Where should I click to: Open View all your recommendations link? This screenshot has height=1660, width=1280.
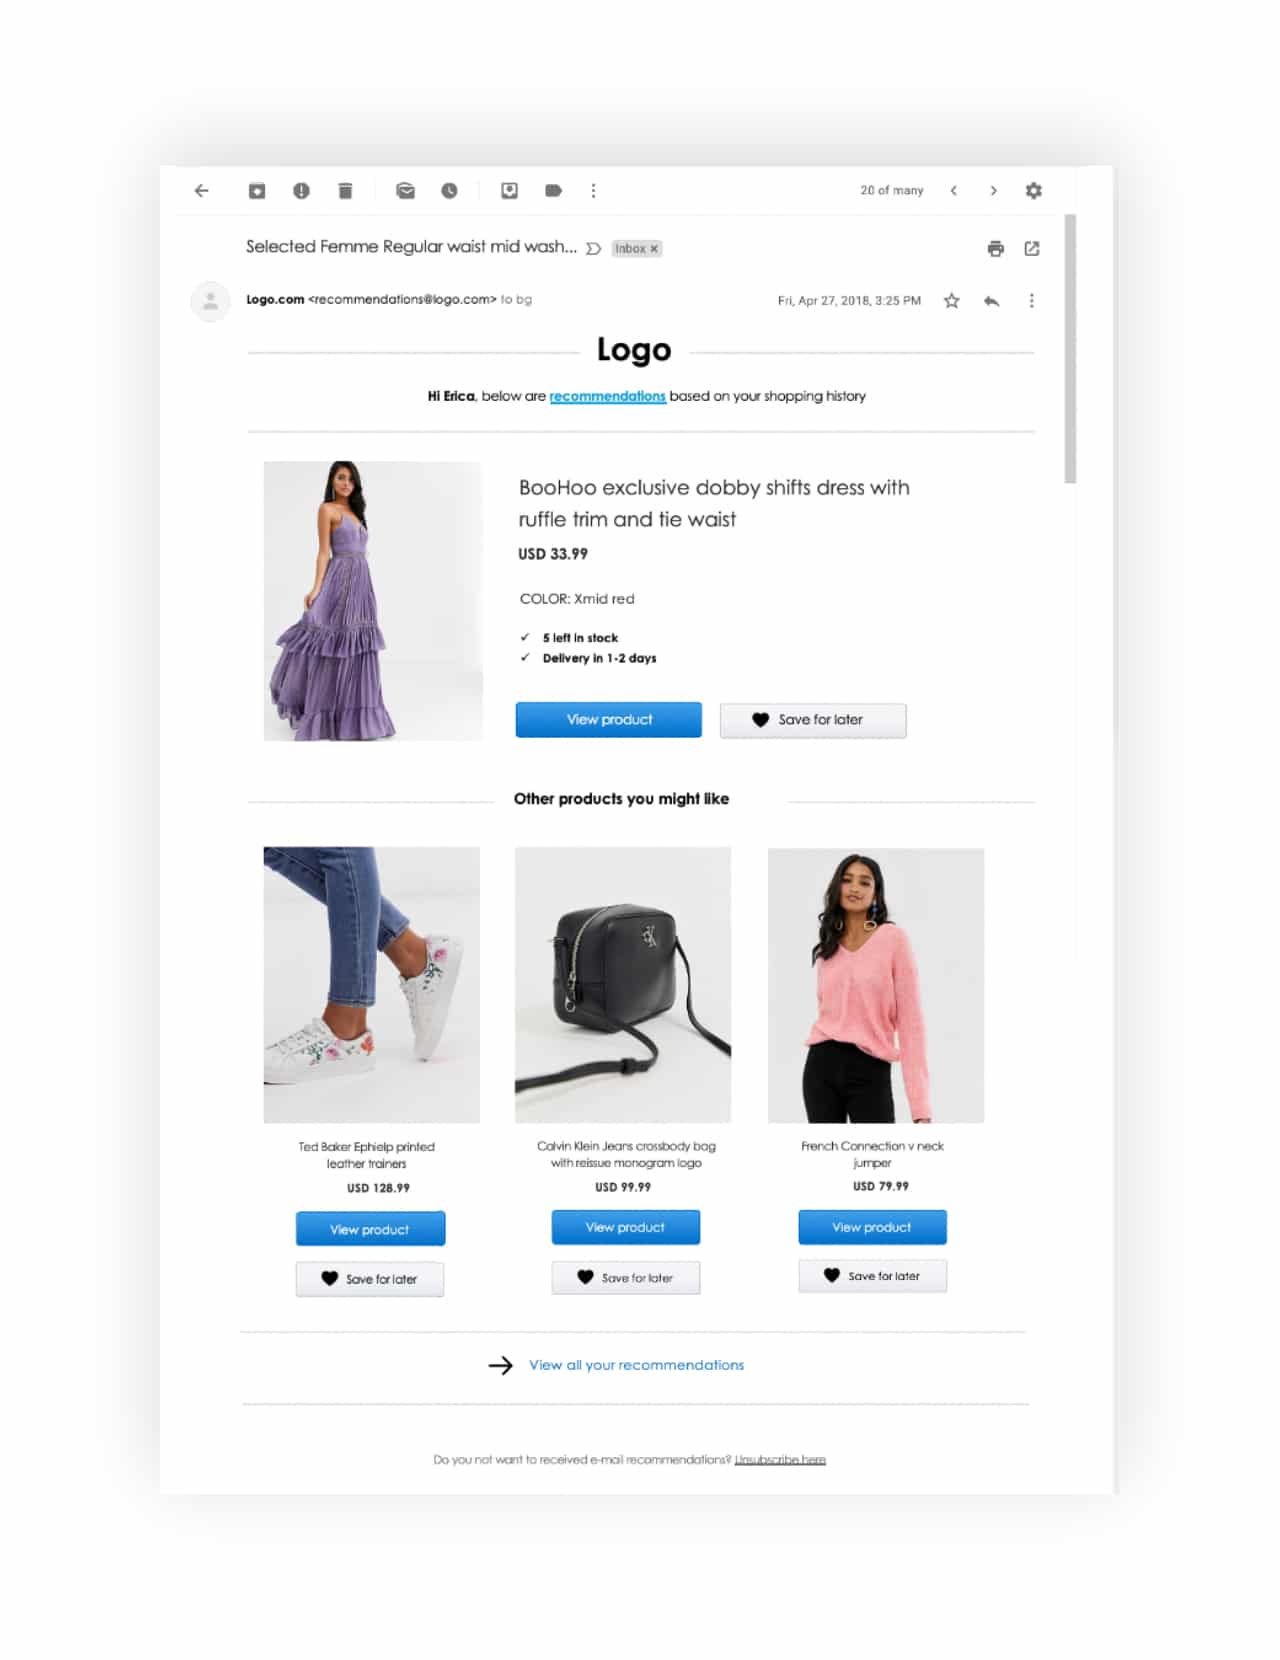click(636, 1365)
